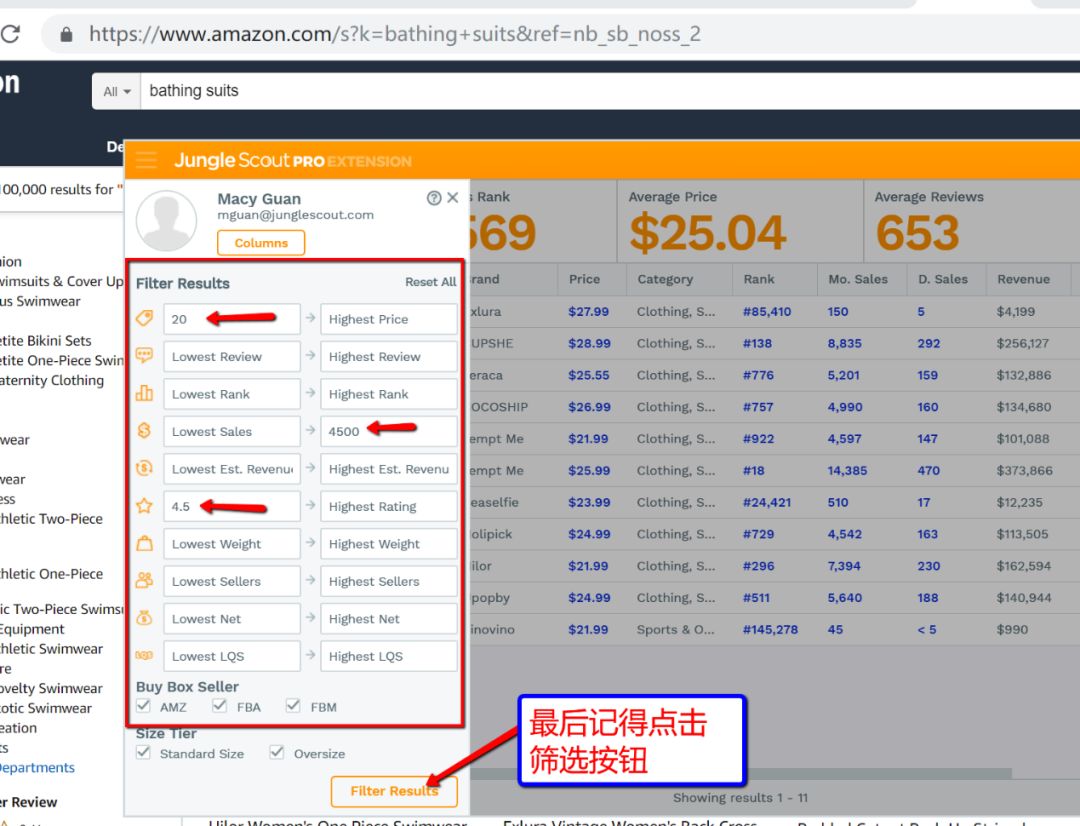Click the Petite Bikini Sets sidebar link
This screenshot has width=1080, height=826.
tap(45, 340)
